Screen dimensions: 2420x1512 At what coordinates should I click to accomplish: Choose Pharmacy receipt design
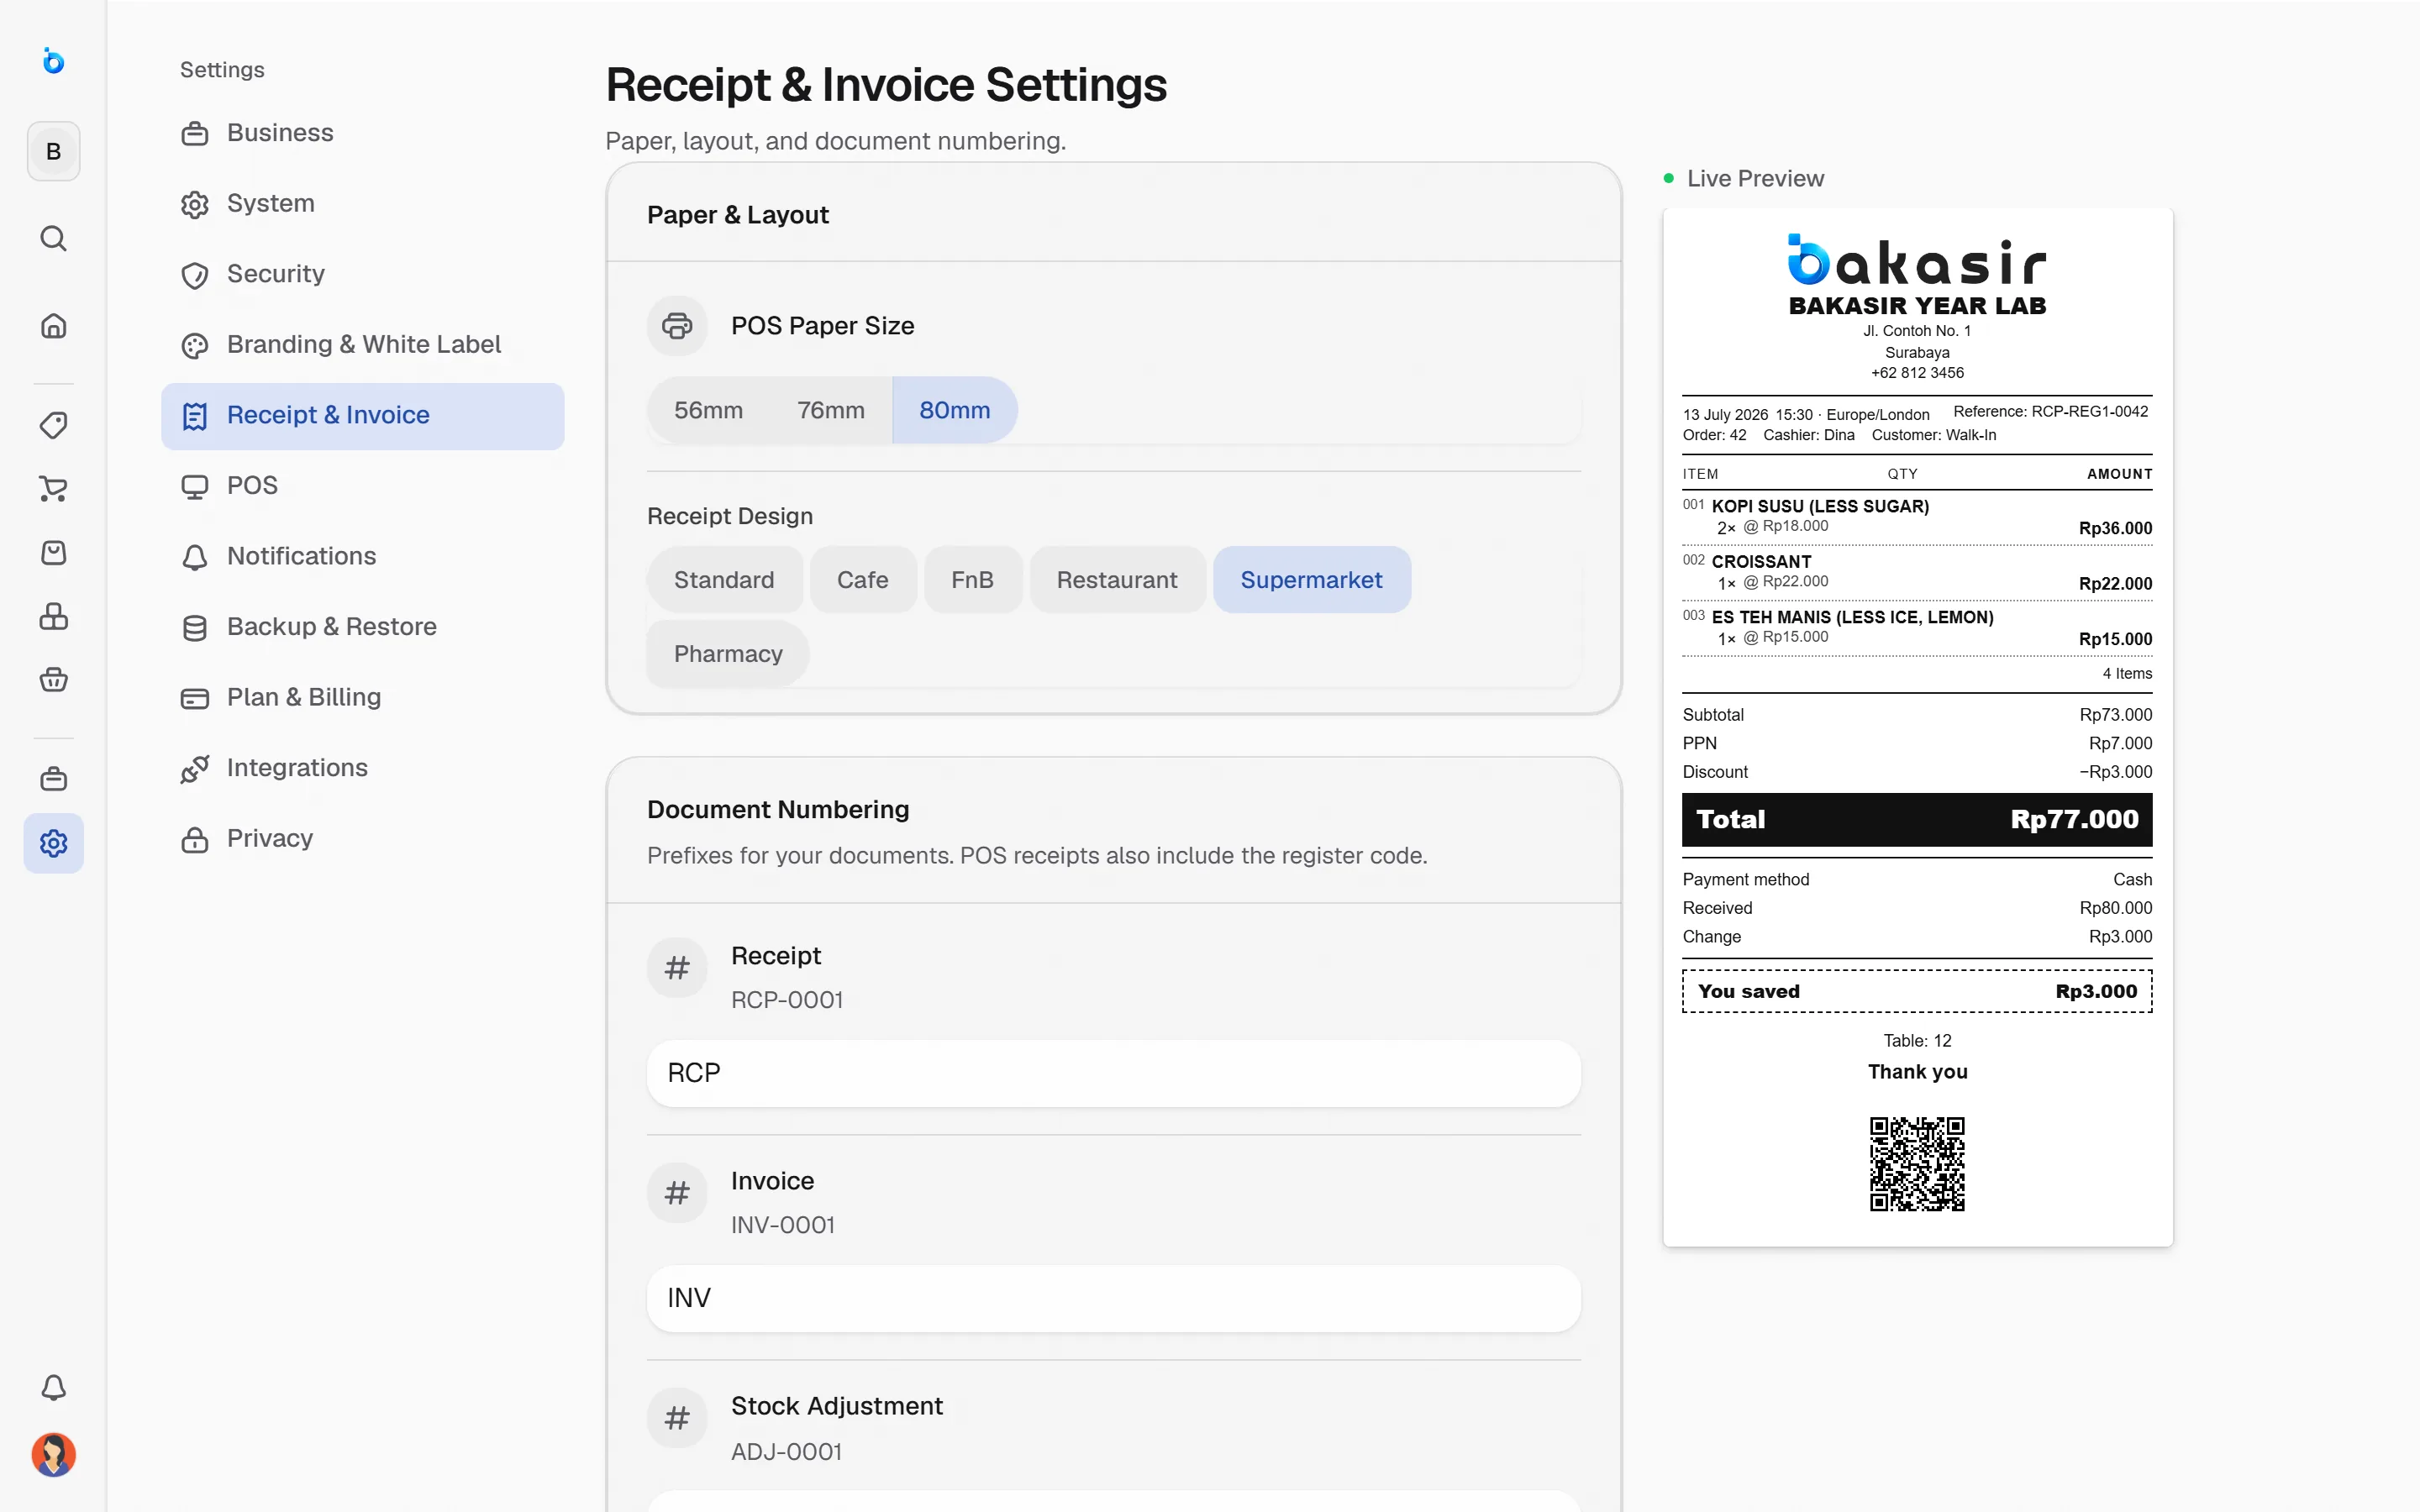[728, 654]
